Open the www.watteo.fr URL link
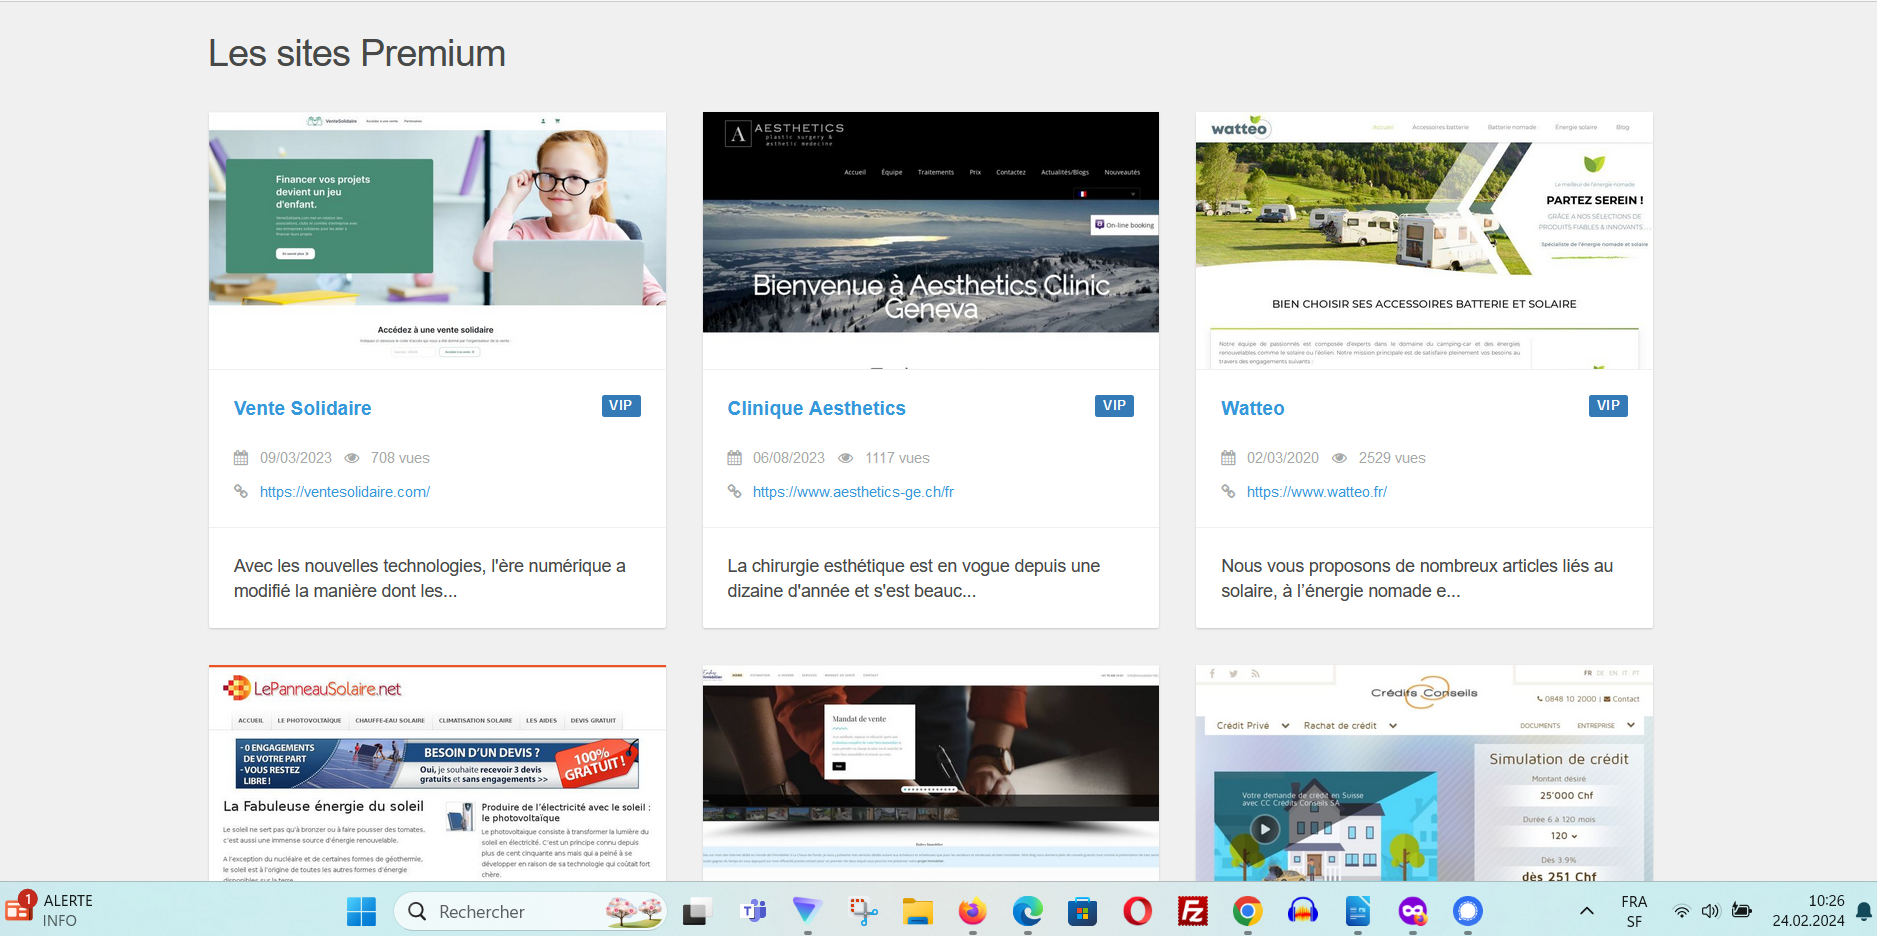Image resolution: width=1877 pixels, height=936 pixels. tap(1316, 492)
